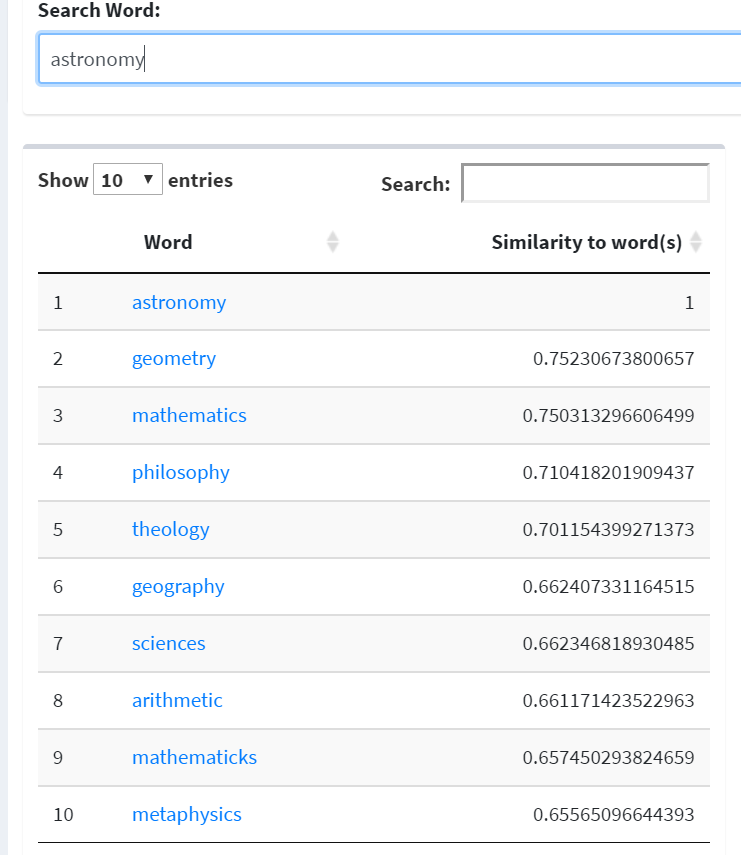Open the Show entries count dropdown
The width and height of the screenshot is (741, 855).
pyautogui.click(x=128, y=181)
